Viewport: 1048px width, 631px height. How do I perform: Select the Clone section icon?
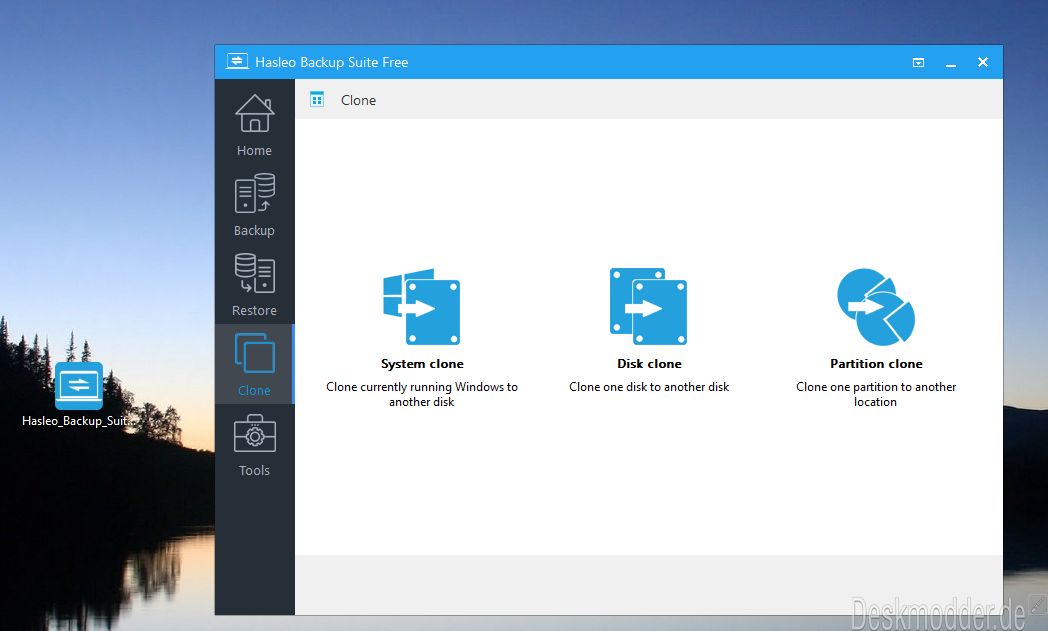pyautogui.click(x=254, y=353)
